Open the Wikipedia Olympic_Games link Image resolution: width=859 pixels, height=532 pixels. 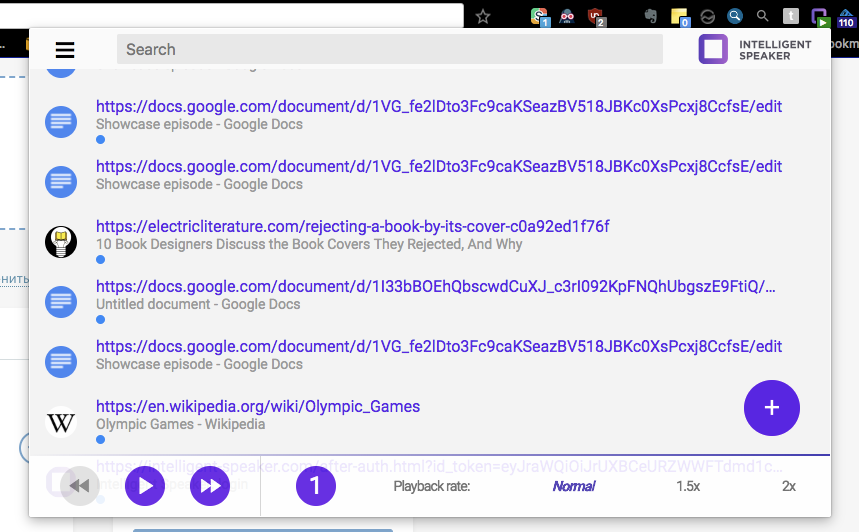coord(258,406)
